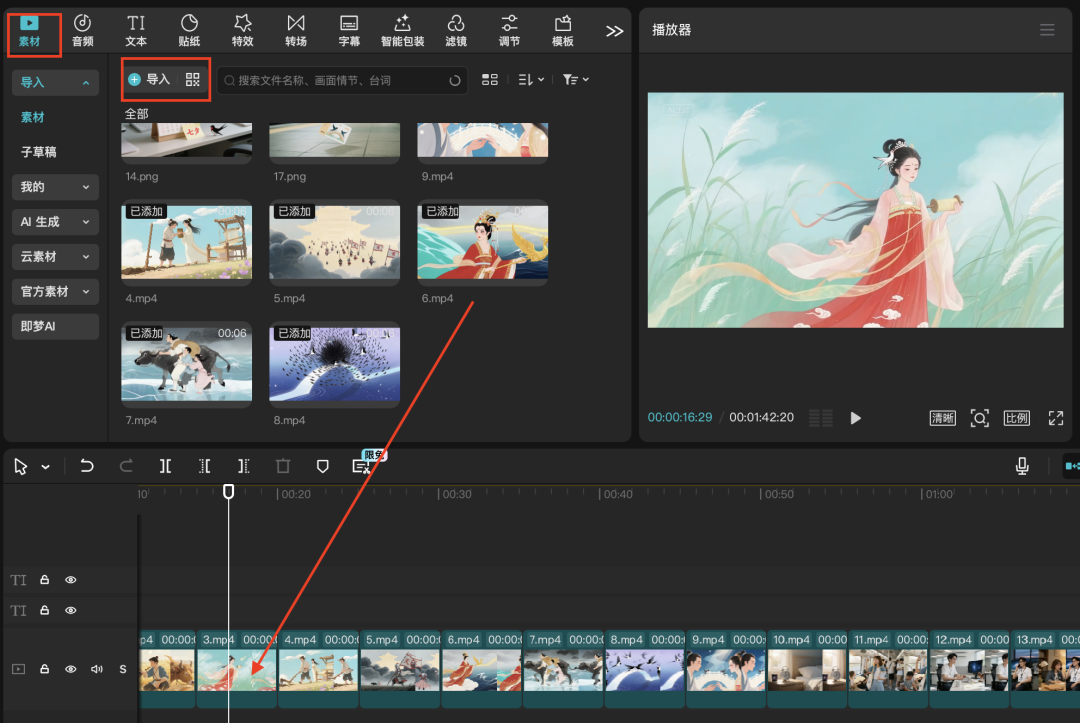The height and width of the screenshot is (723, 1080).
Task: Switch to the 音频 tab
Action: tap(82, 30)
